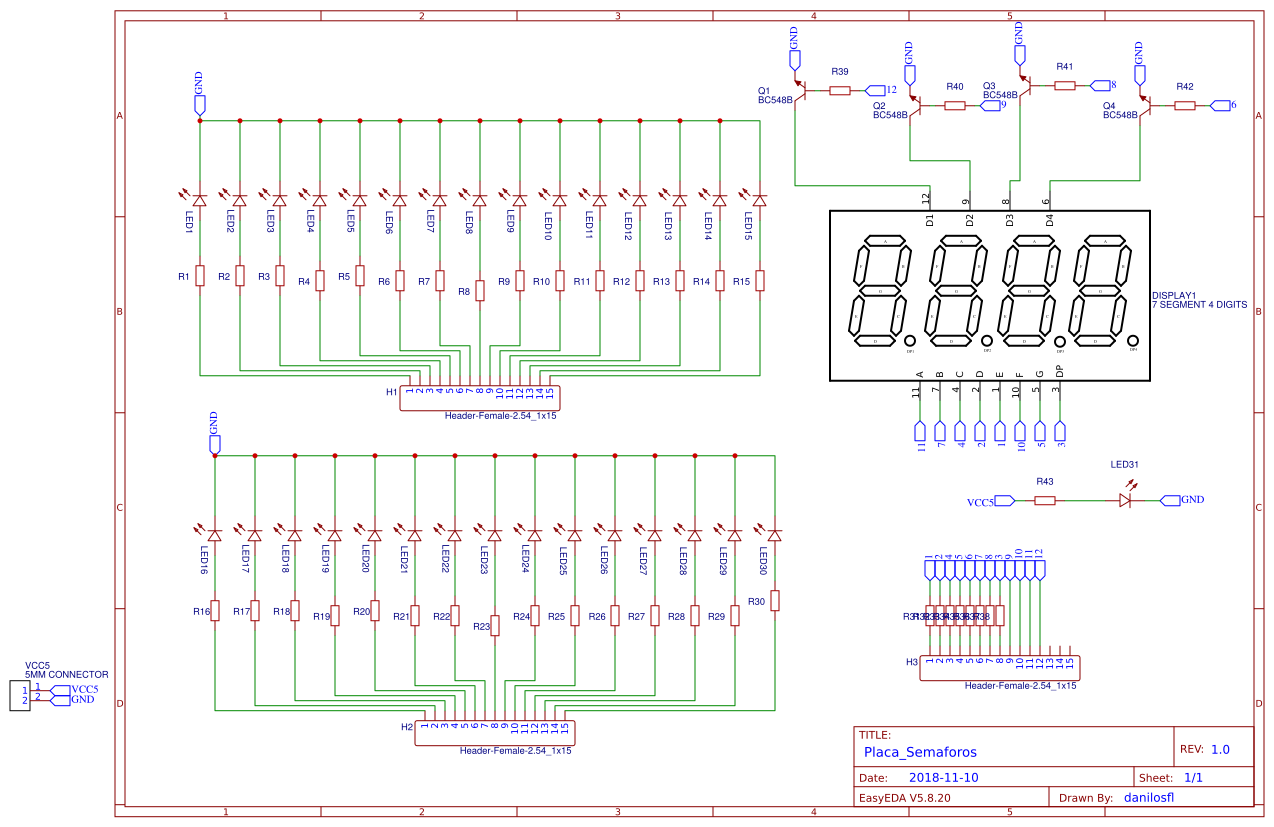Viewport: 1274px width, 827px height.
Task: Select the H2 female header connector
Action: 495,733
